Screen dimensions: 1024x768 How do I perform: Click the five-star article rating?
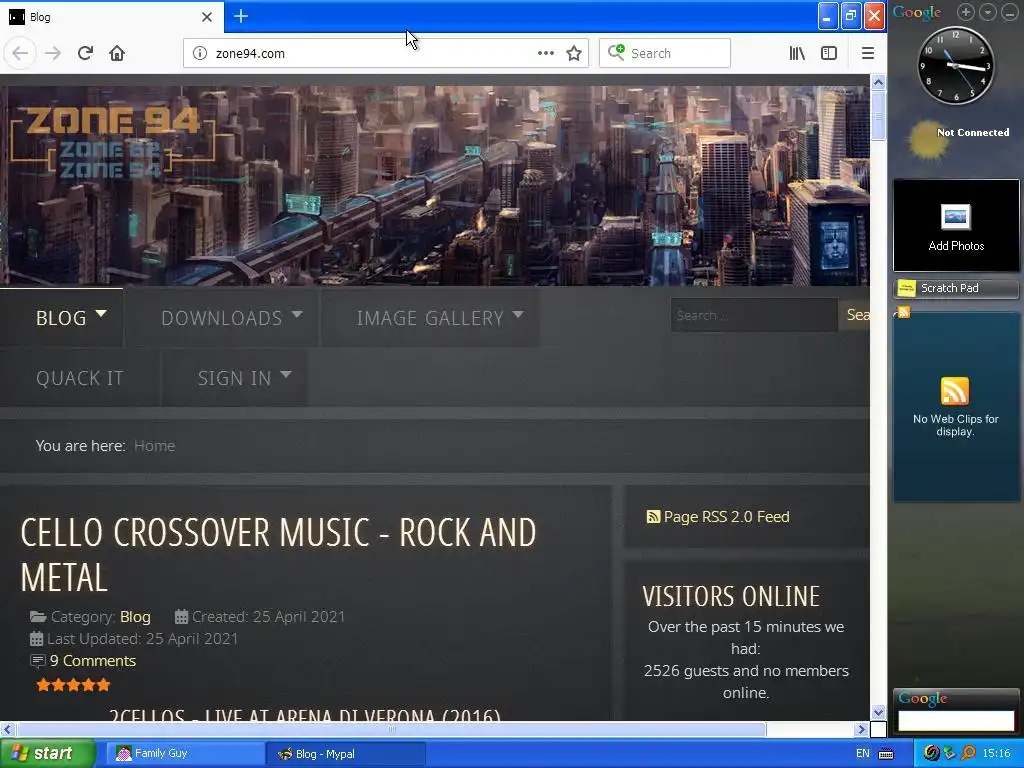(73, 685)
